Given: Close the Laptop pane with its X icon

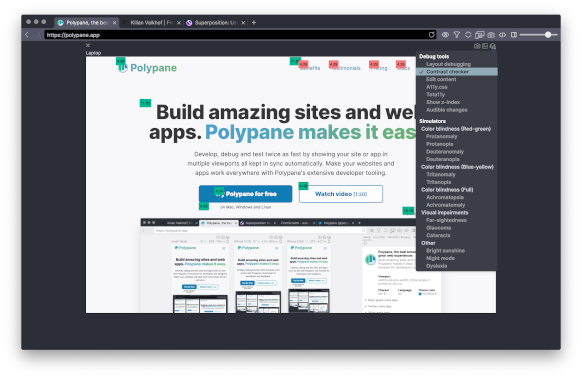Looking at the screenshot, I should 88,45.
